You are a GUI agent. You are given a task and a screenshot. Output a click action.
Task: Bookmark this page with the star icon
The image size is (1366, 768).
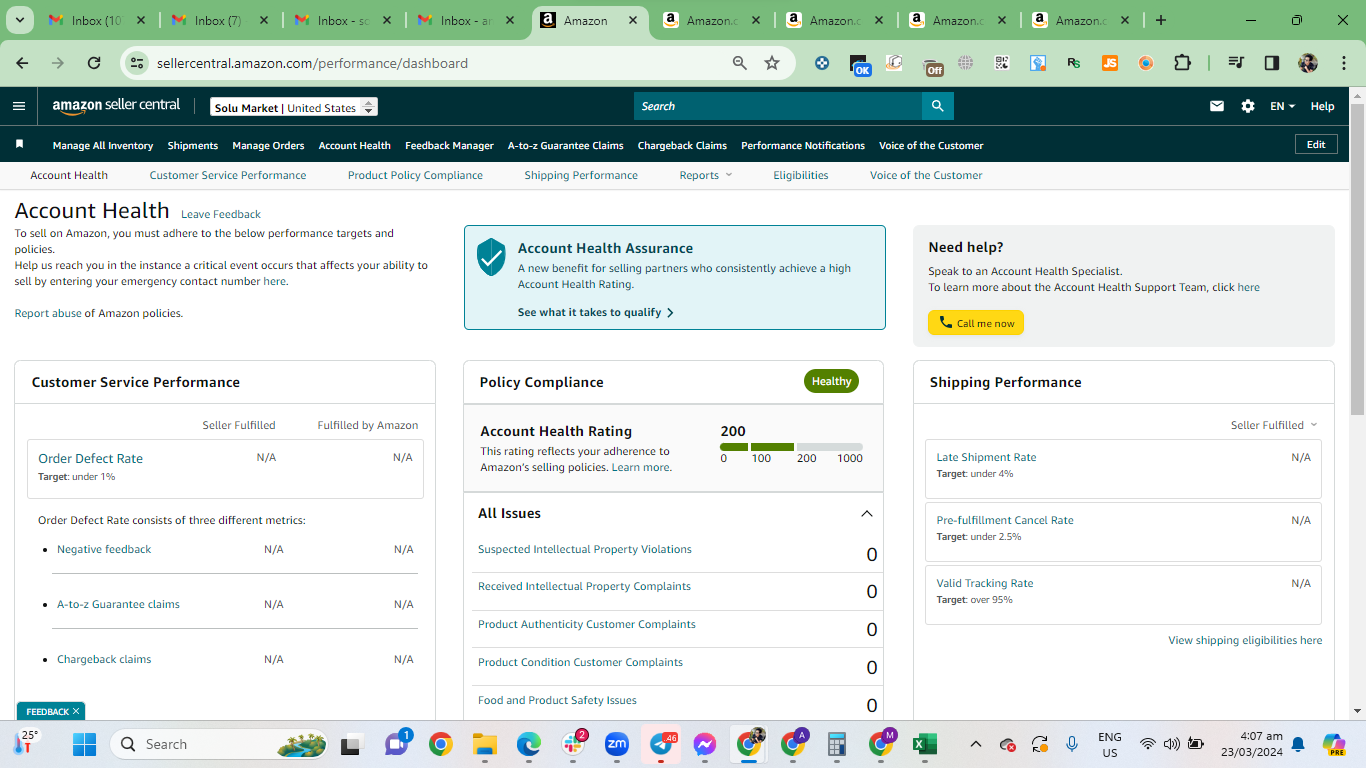point(772,63)
